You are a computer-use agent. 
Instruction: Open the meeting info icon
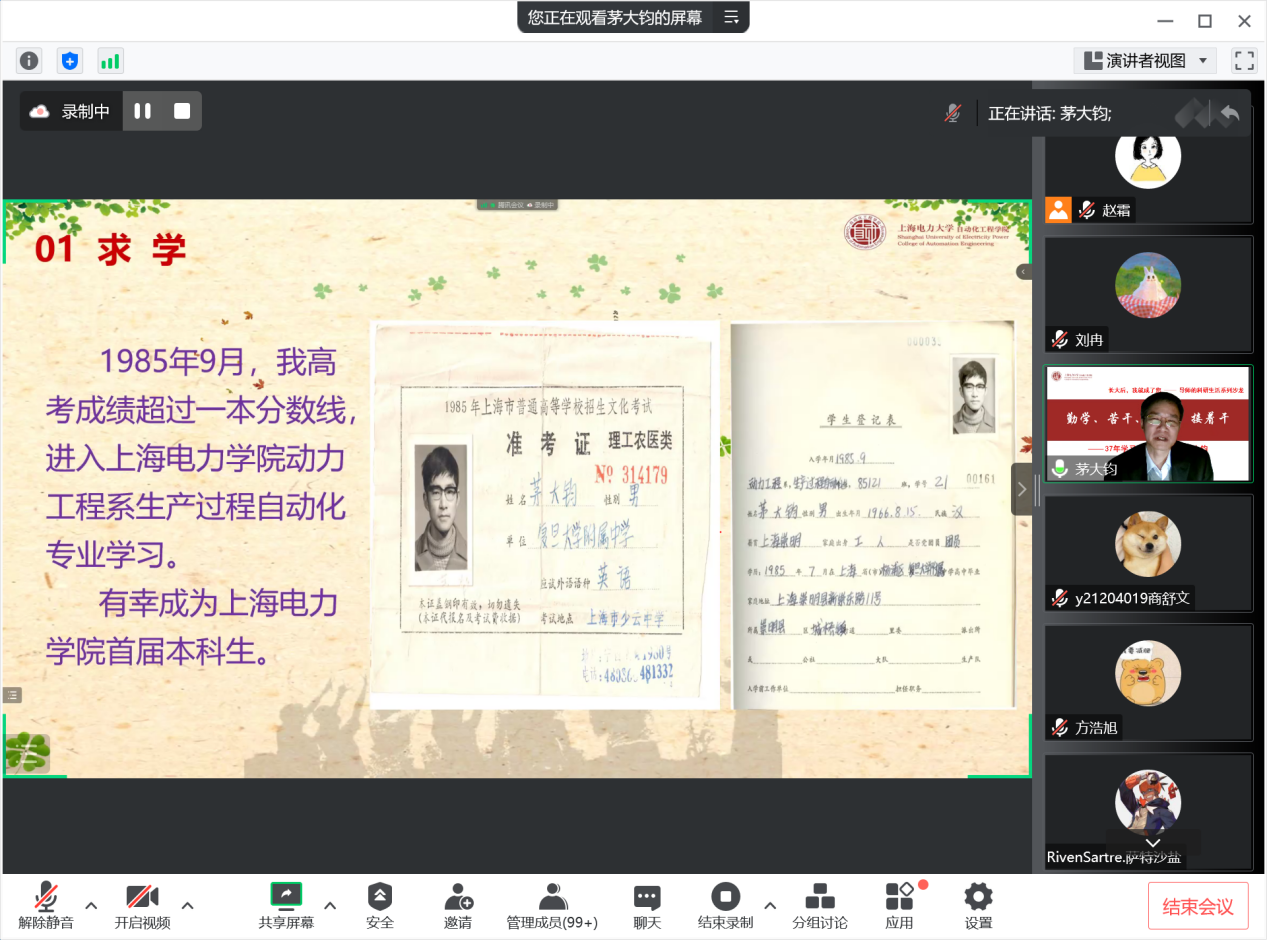(x=29, y=61)
